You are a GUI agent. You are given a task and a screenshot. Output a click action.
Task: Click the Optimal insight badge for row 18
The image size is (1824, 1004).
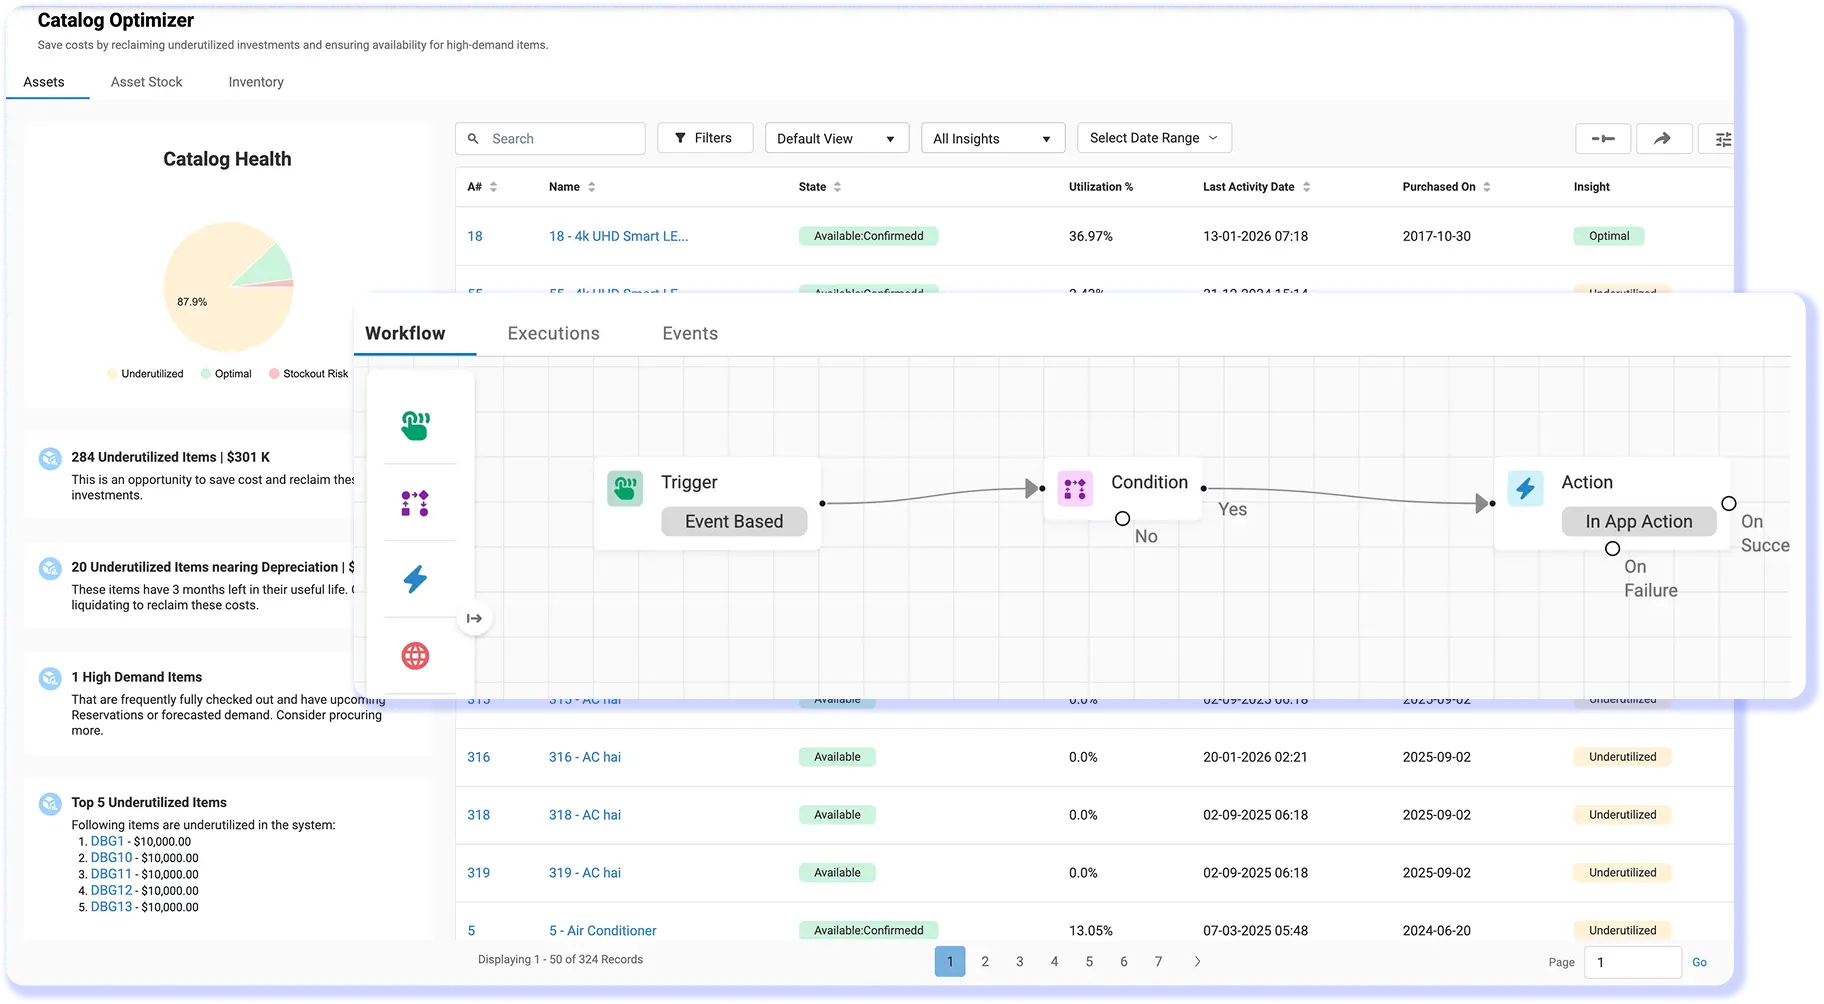1609,236
